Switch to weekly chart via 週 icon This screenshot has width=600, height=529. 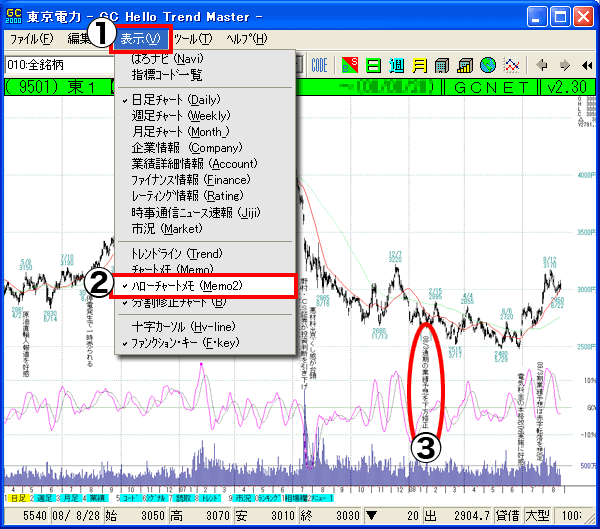396,65
